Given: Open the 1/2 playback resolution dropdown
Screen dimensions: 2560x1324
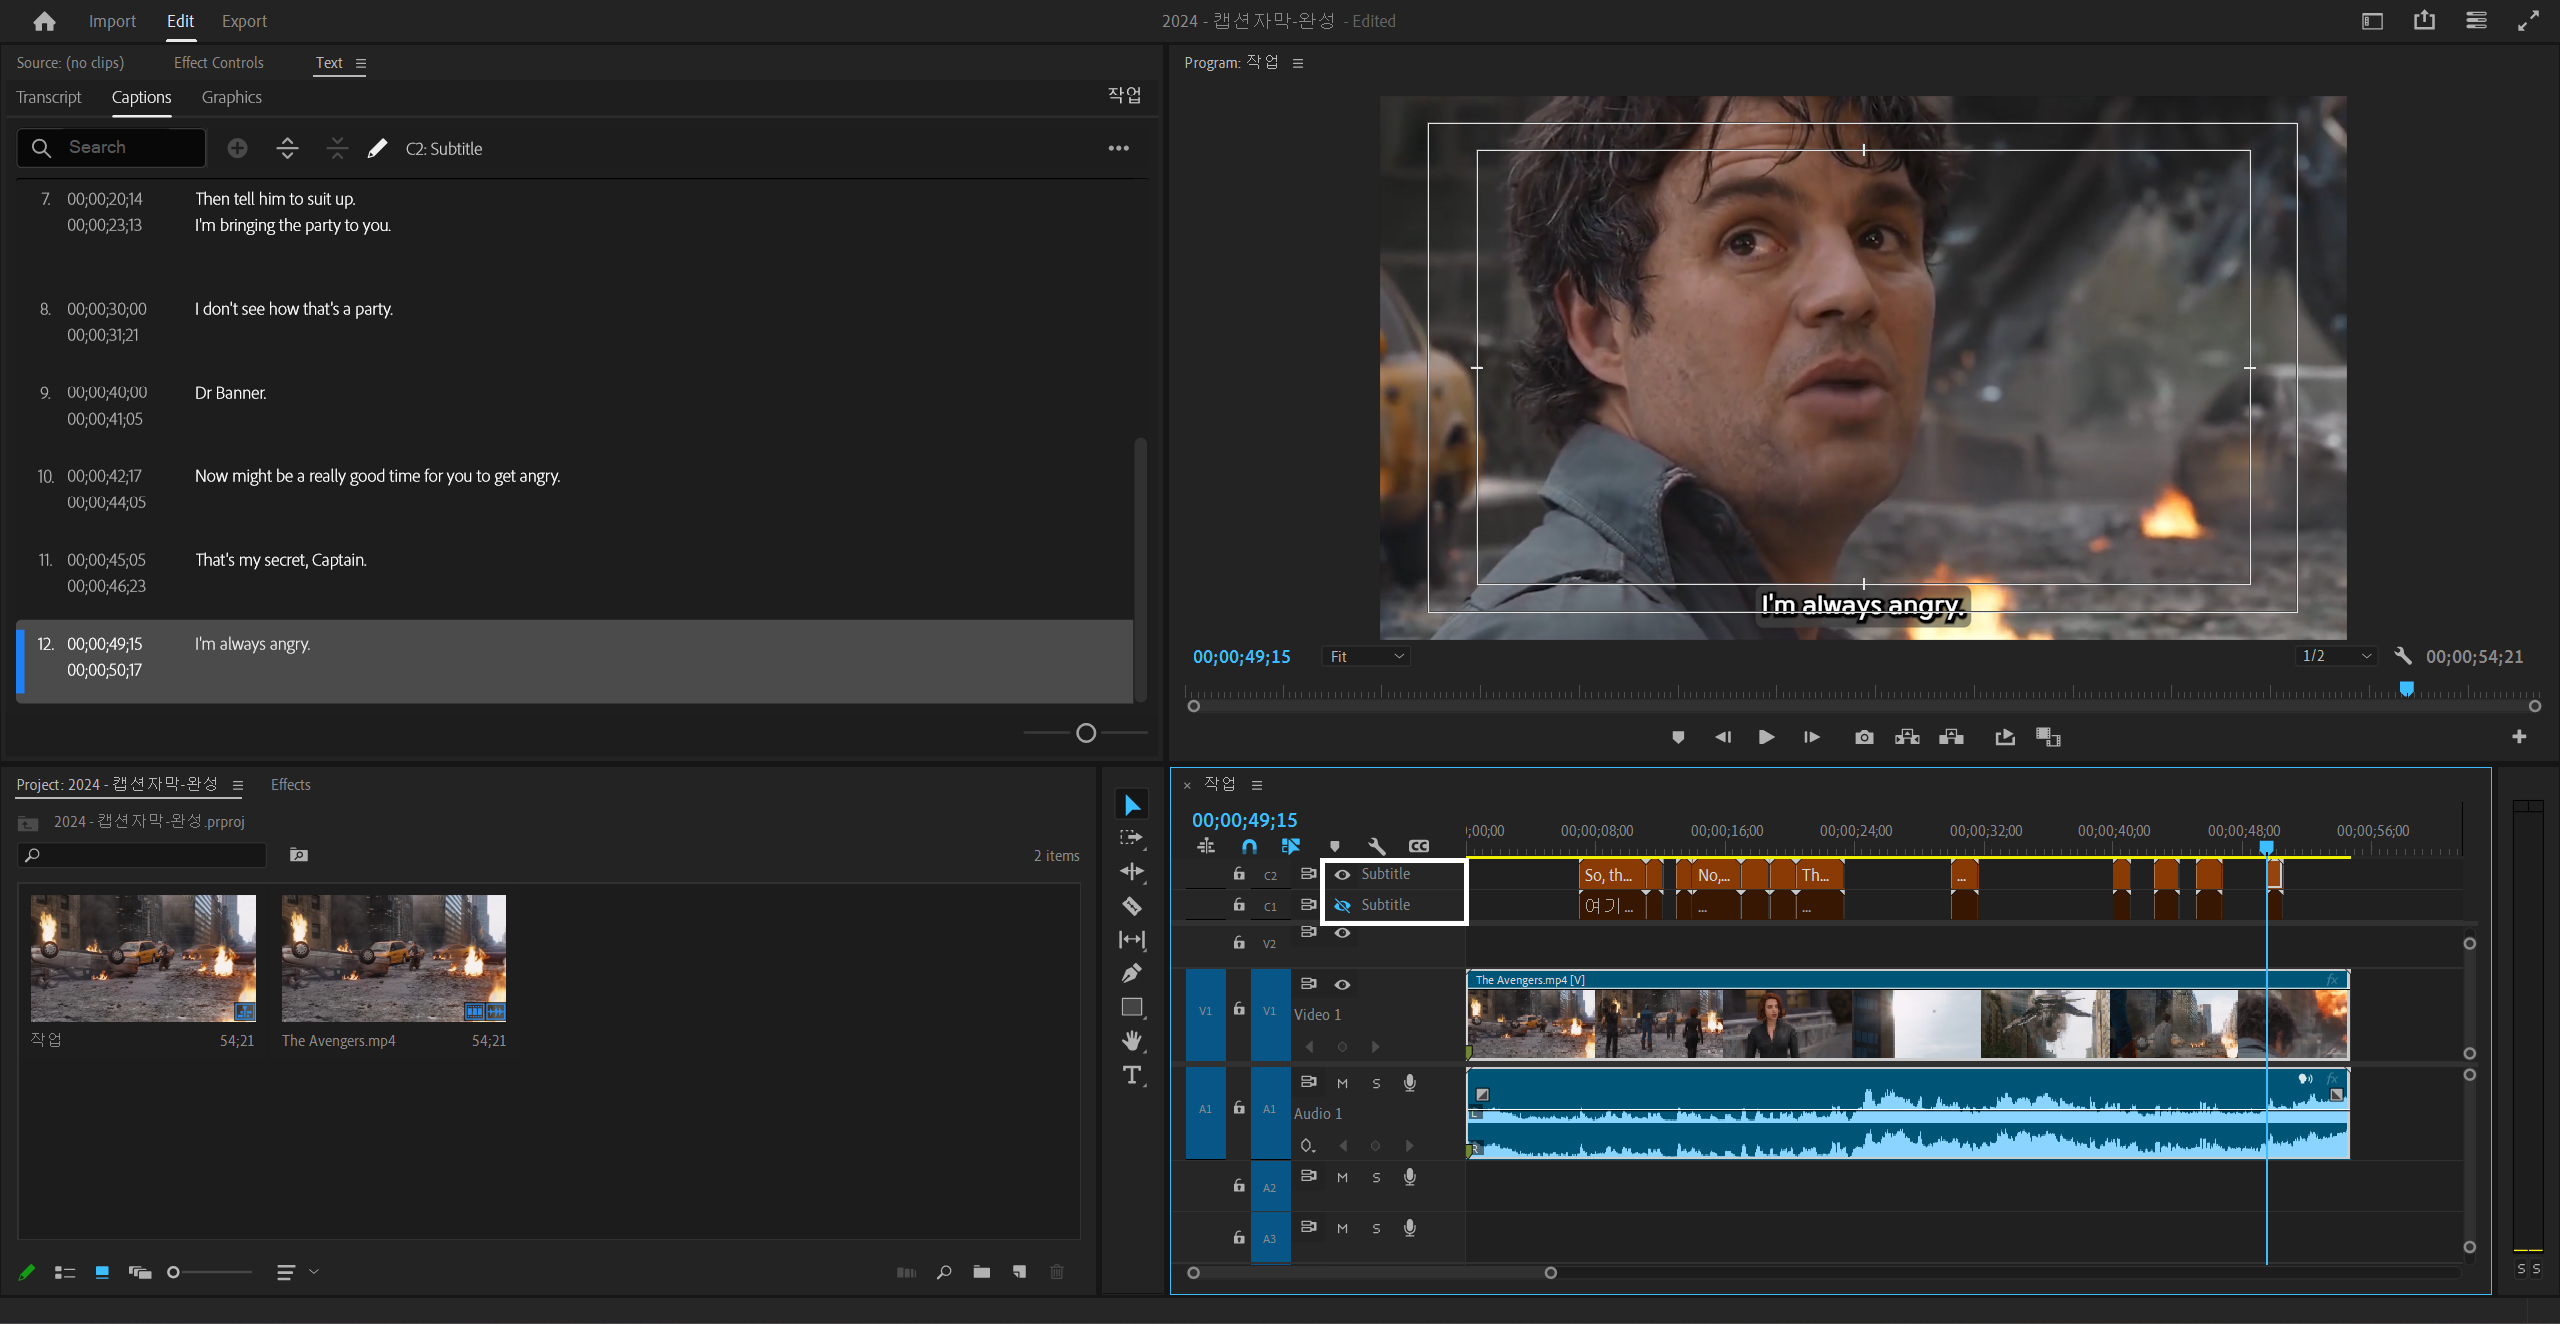Looking at the screenshot, I should 2336,656.
